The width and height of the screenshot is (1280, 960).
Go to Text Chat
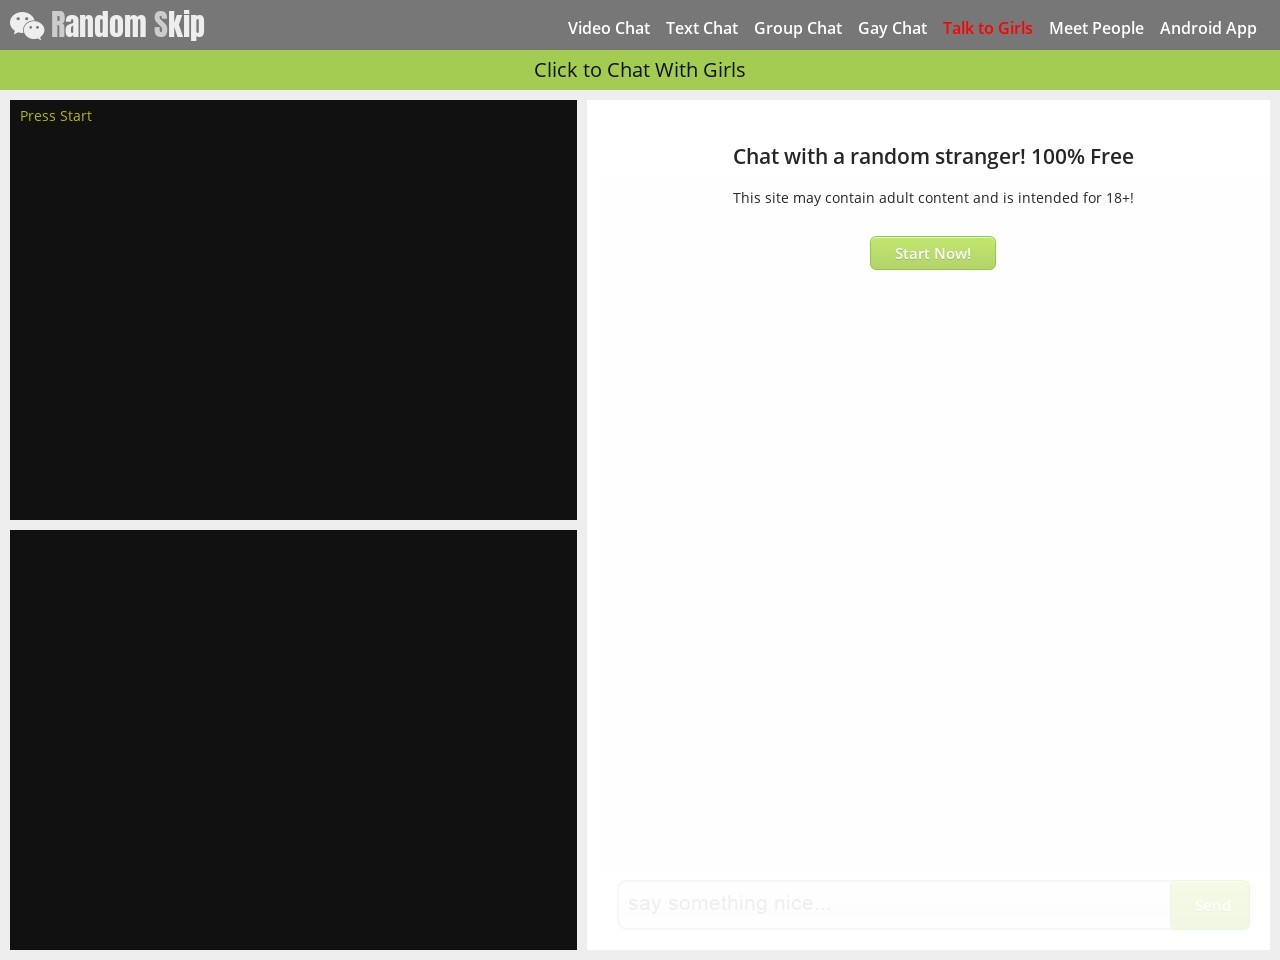point(701,28)
